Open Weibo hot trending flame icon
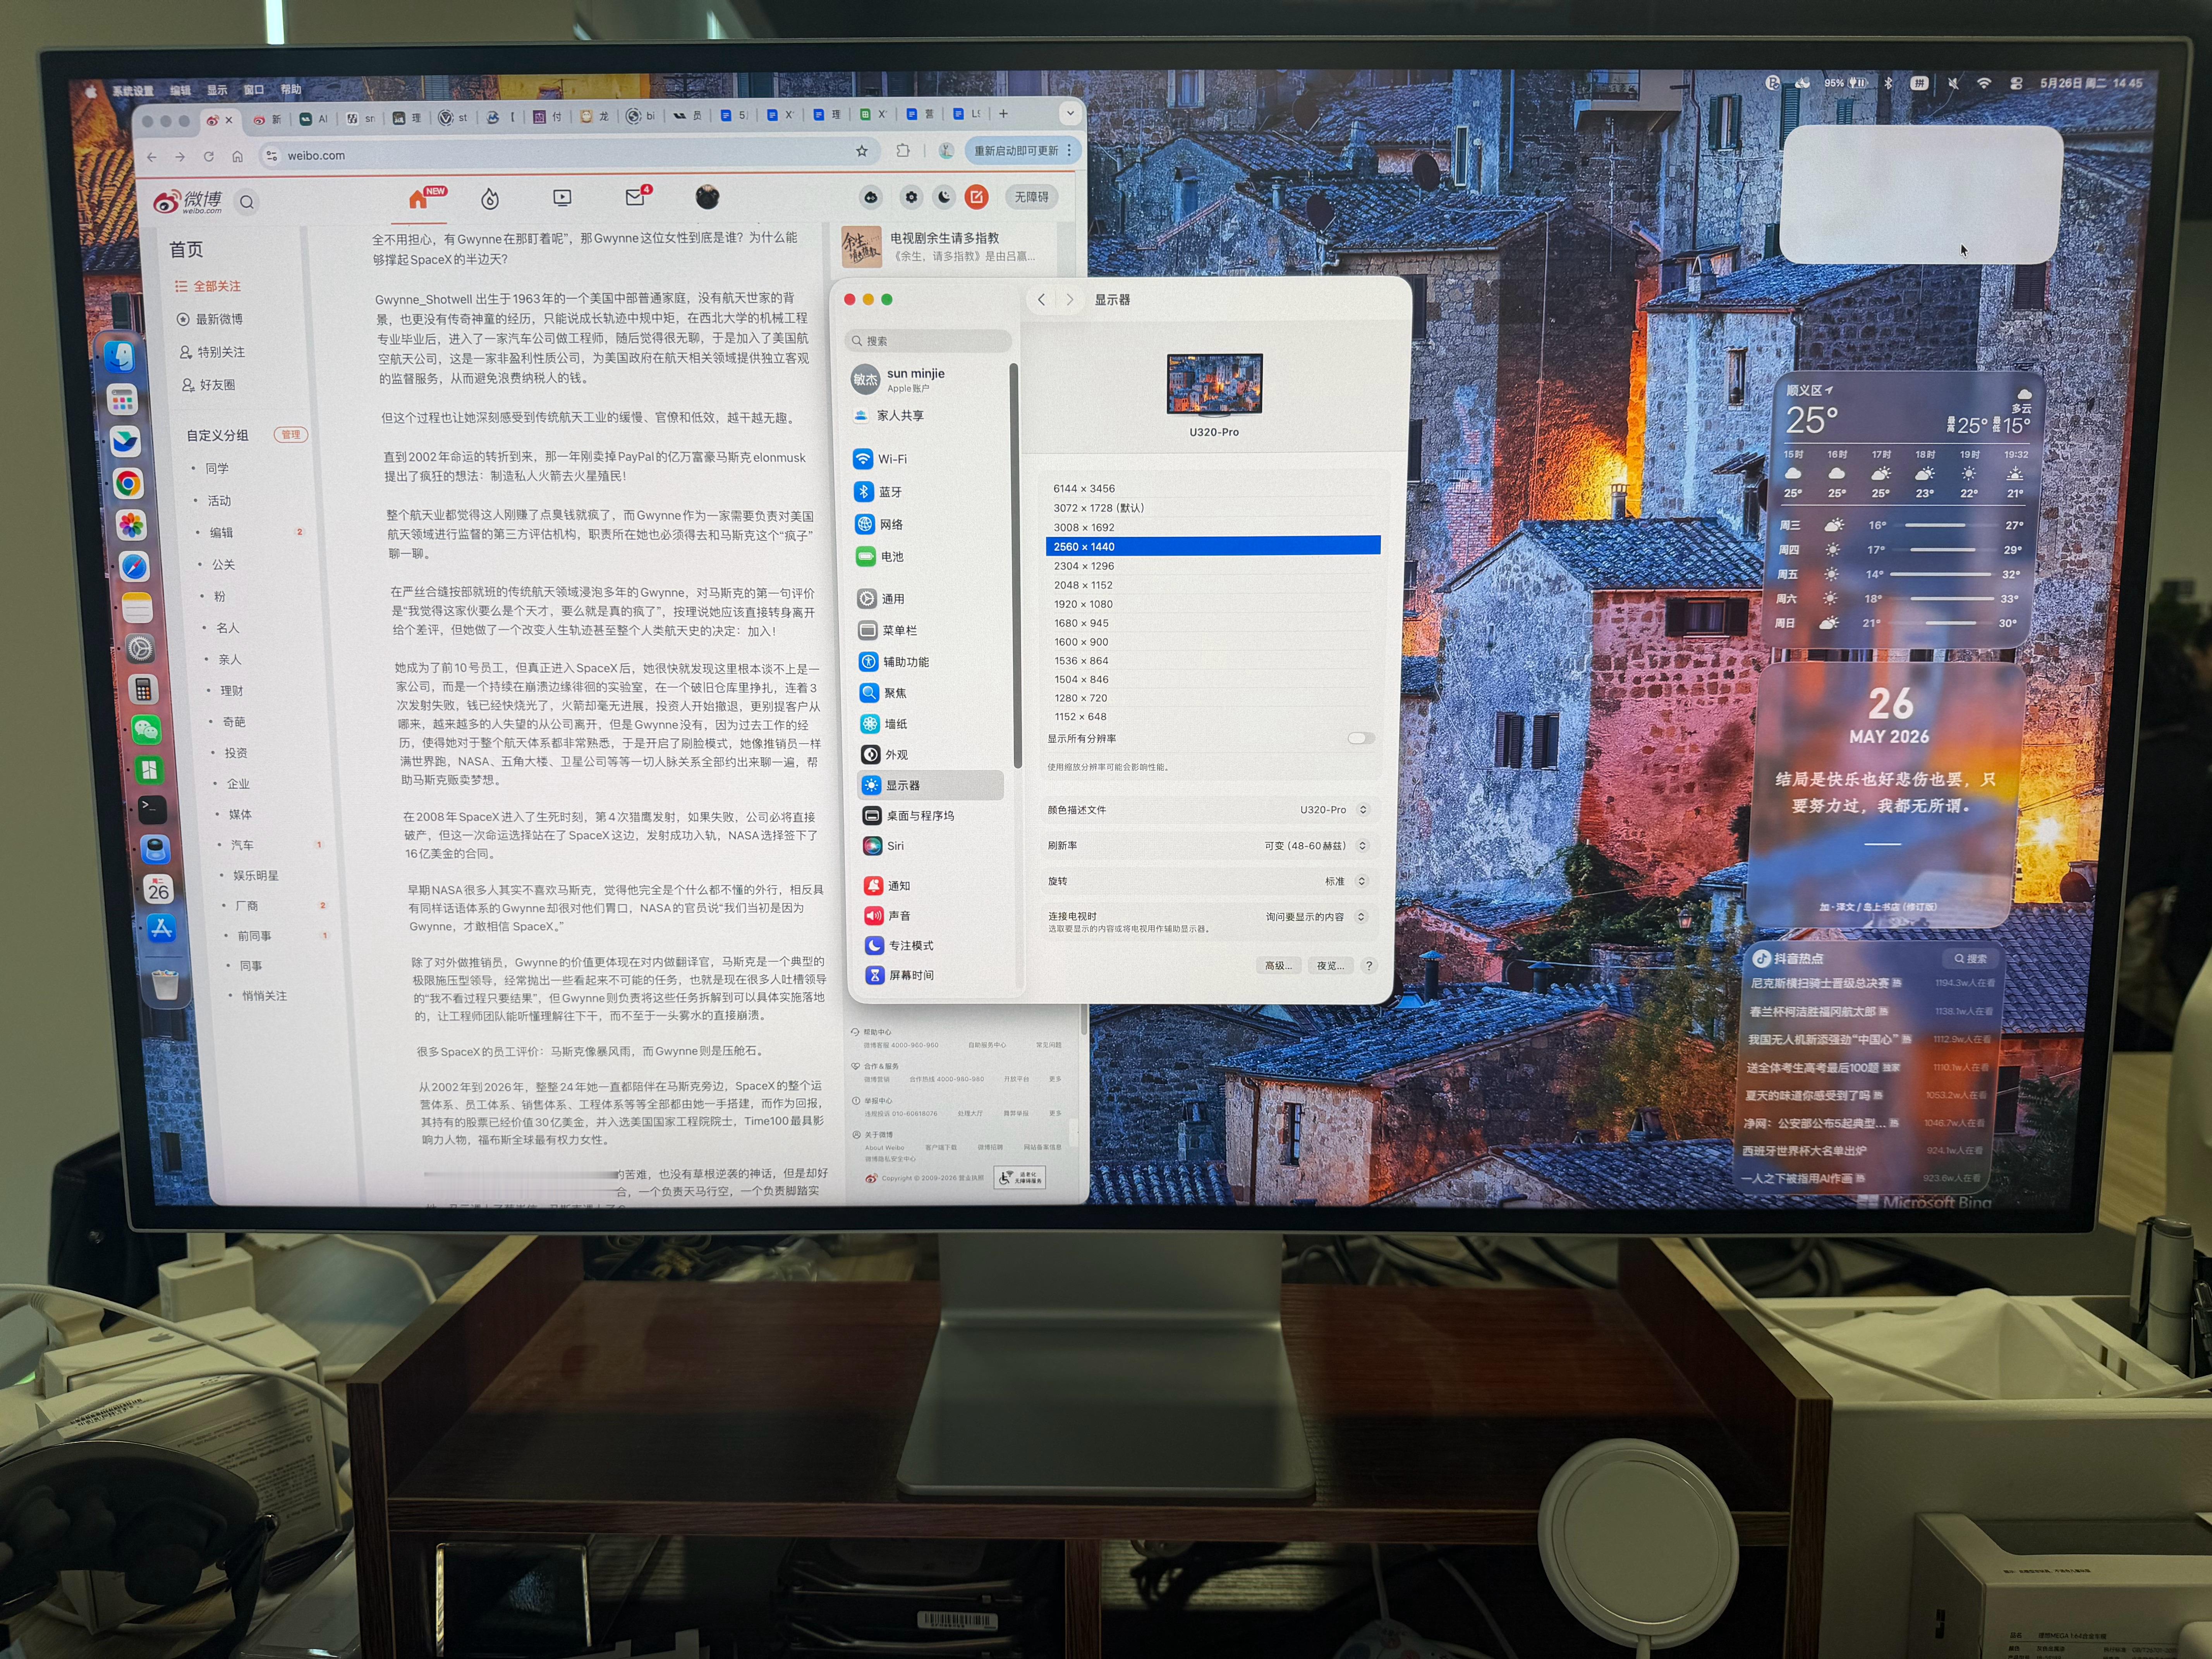Screen dimensions: 2212x1659 (x=489, y=199)
